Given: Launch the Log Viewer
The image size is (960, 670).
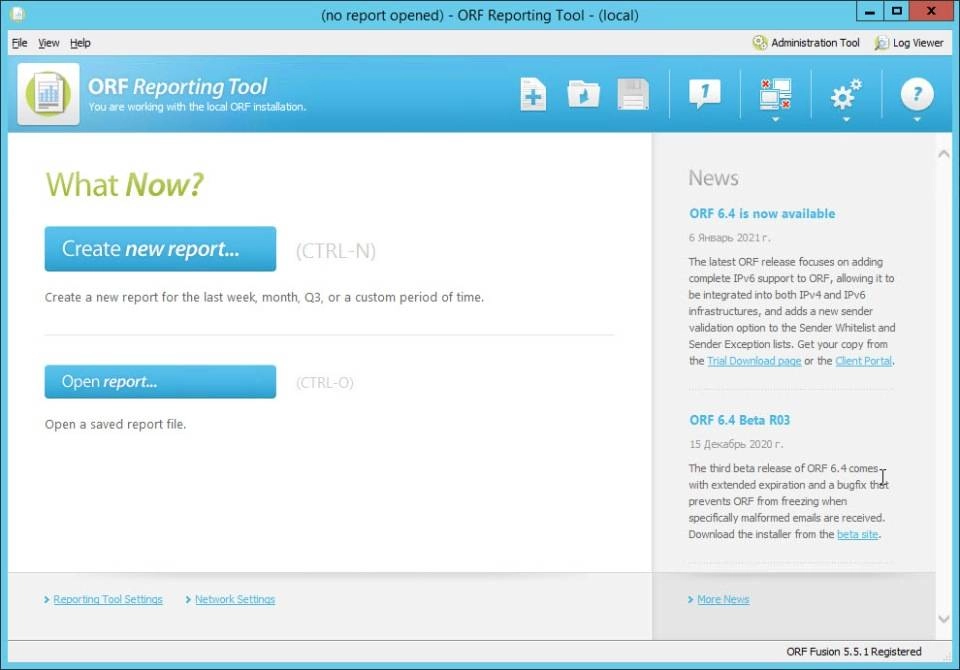Looking at the screenshot, I should pos(909,42).
